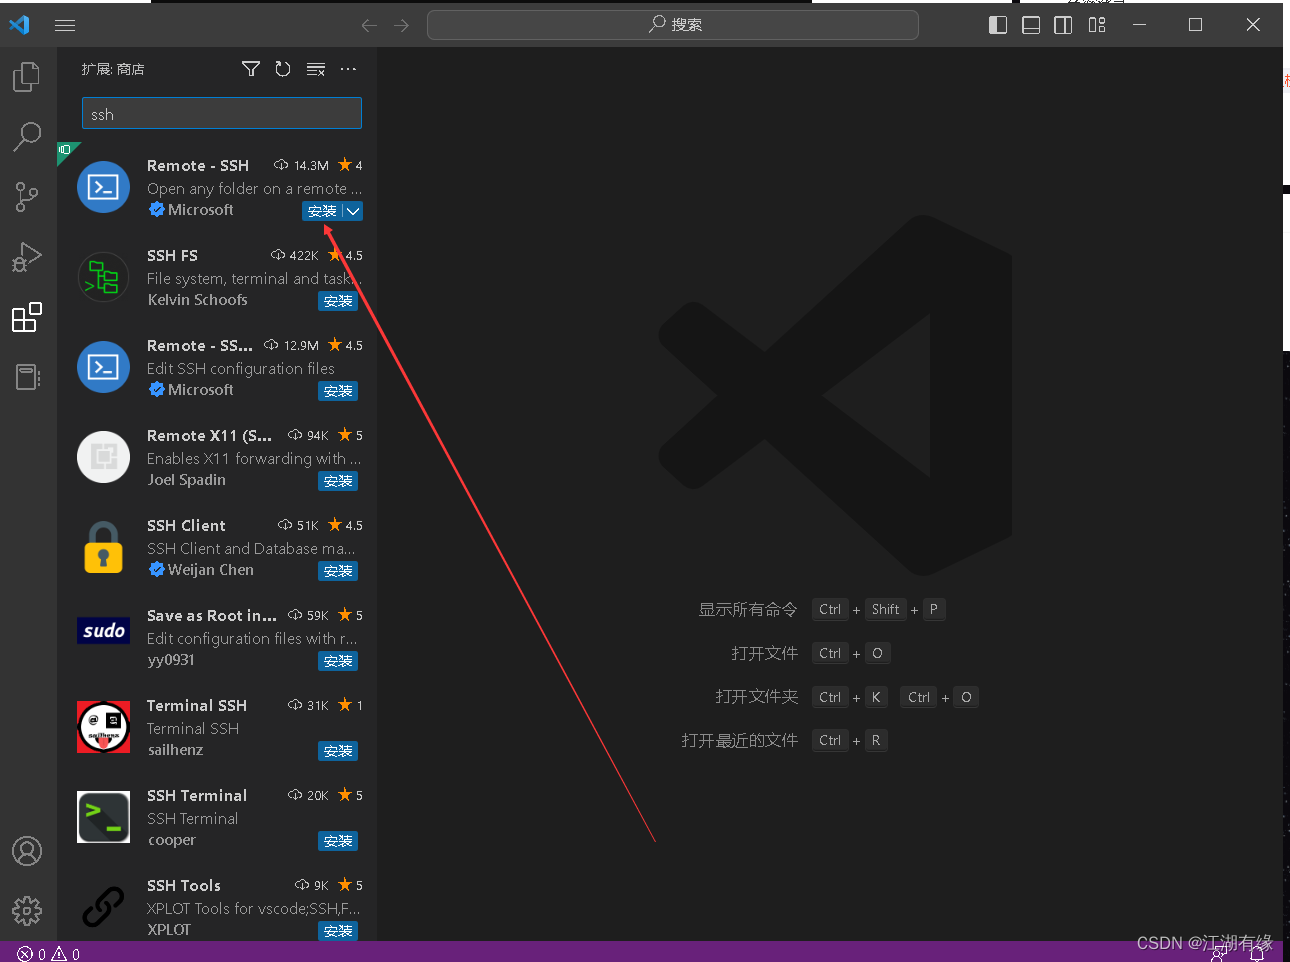This screenshot has height=962, width=1290.
Task: Expand the Remote - SSH install dropdown arrow
Action: click(353, 211)
